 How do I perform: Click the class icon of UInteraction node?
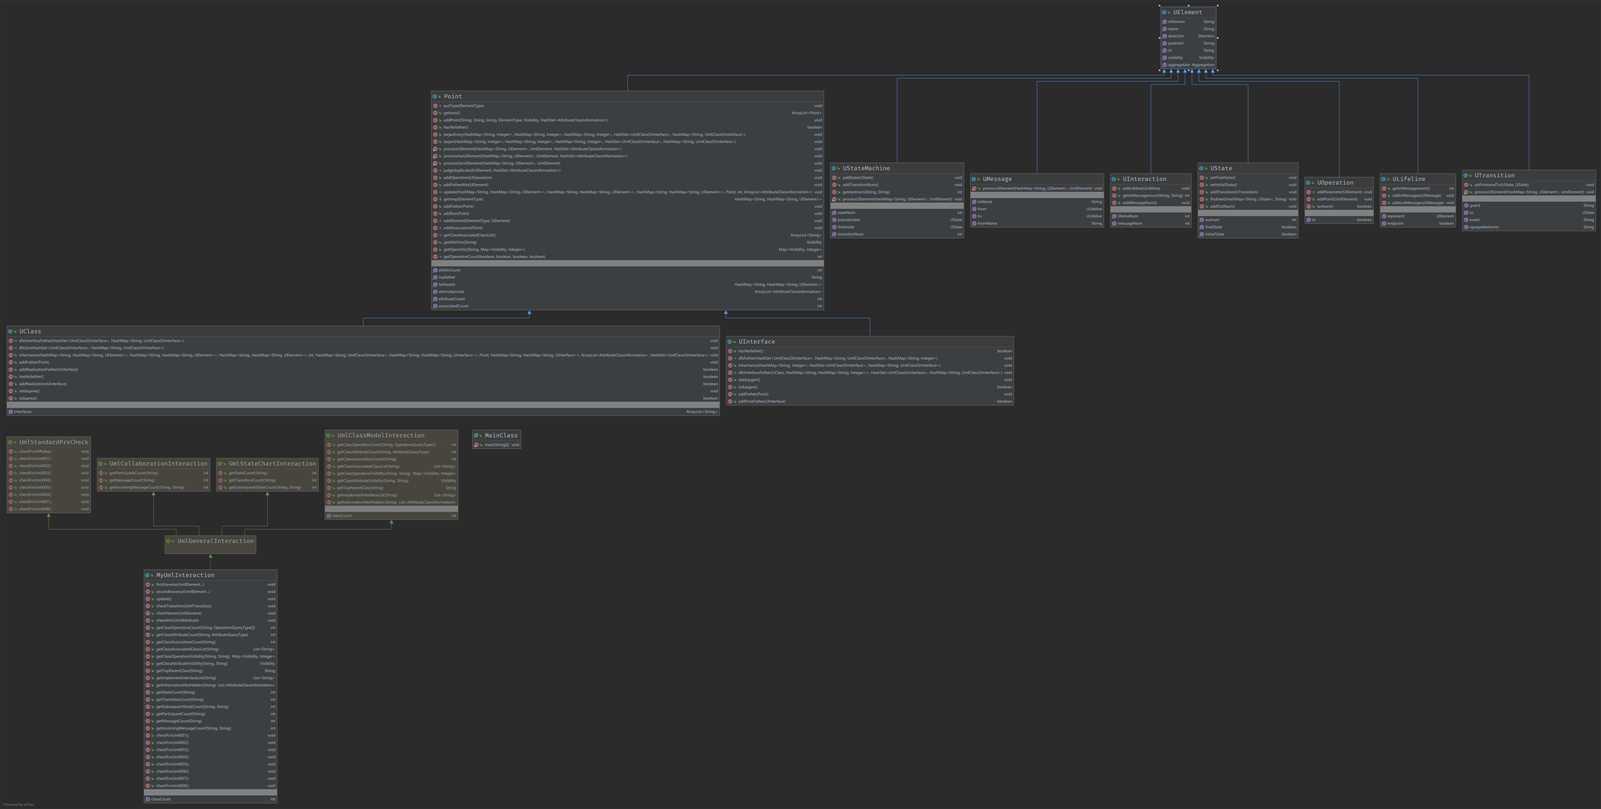click(1115, 179)
